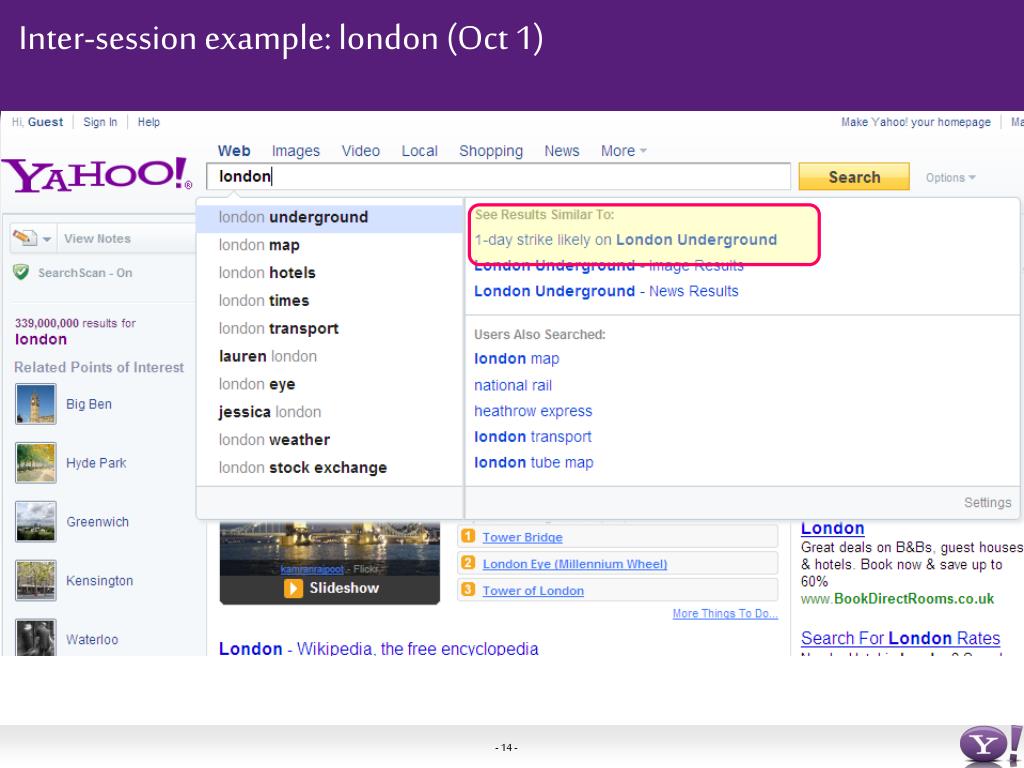
Task: Play the Slideshow orange arrow icon
Action: click(x=293, y=588)
